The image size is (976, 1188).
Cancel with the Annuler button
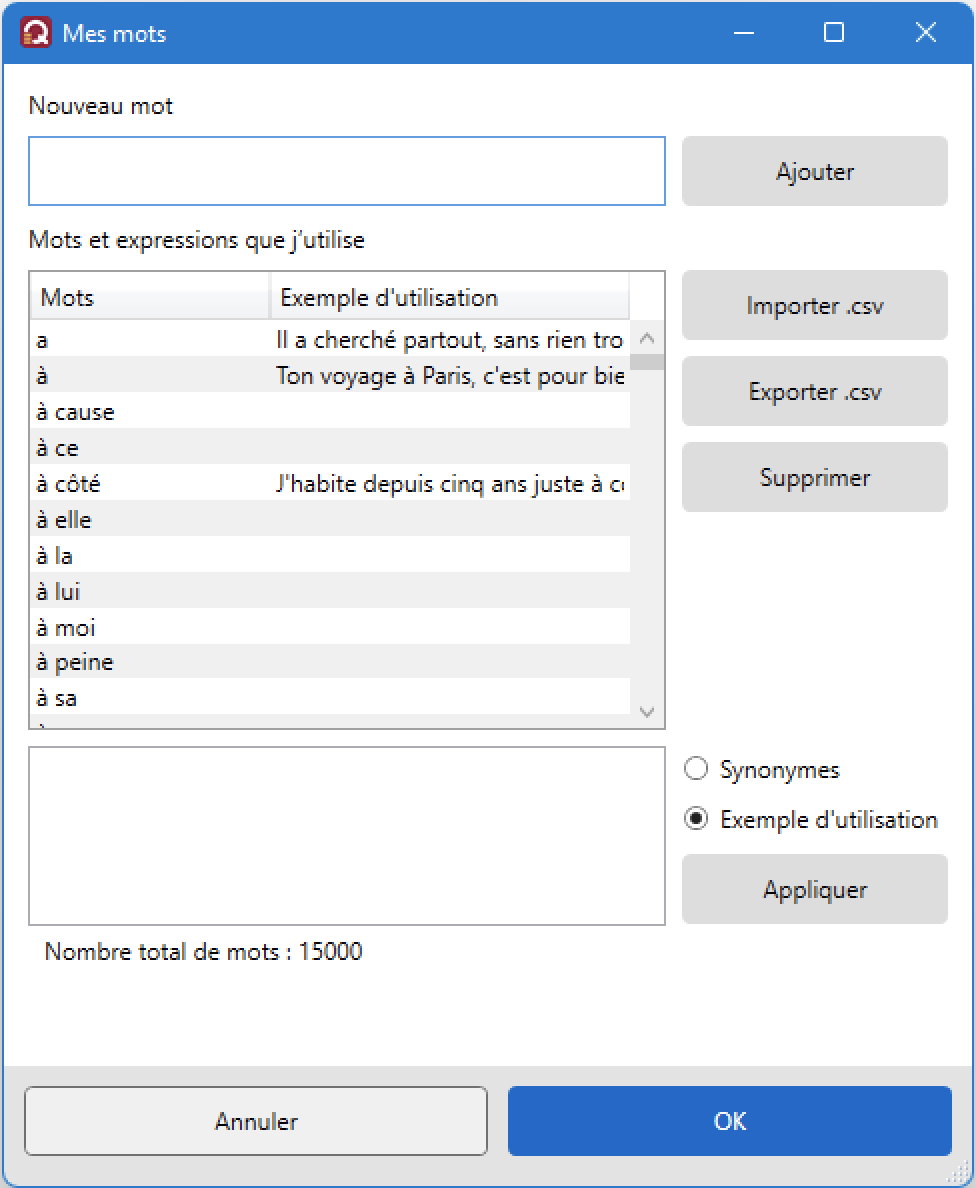pos(256,1121)
